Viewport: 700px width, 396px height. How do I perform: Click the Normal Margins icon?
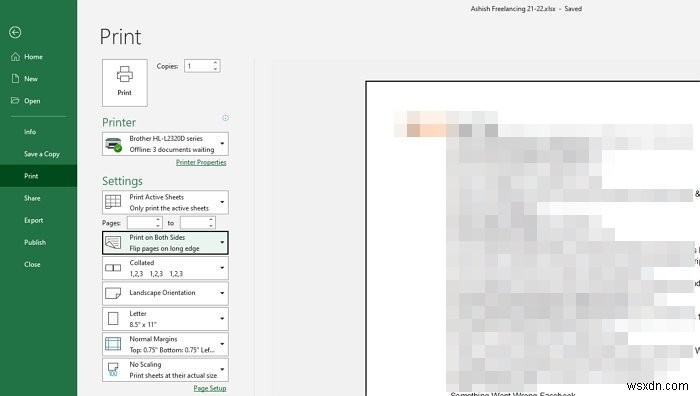point(112,344)
